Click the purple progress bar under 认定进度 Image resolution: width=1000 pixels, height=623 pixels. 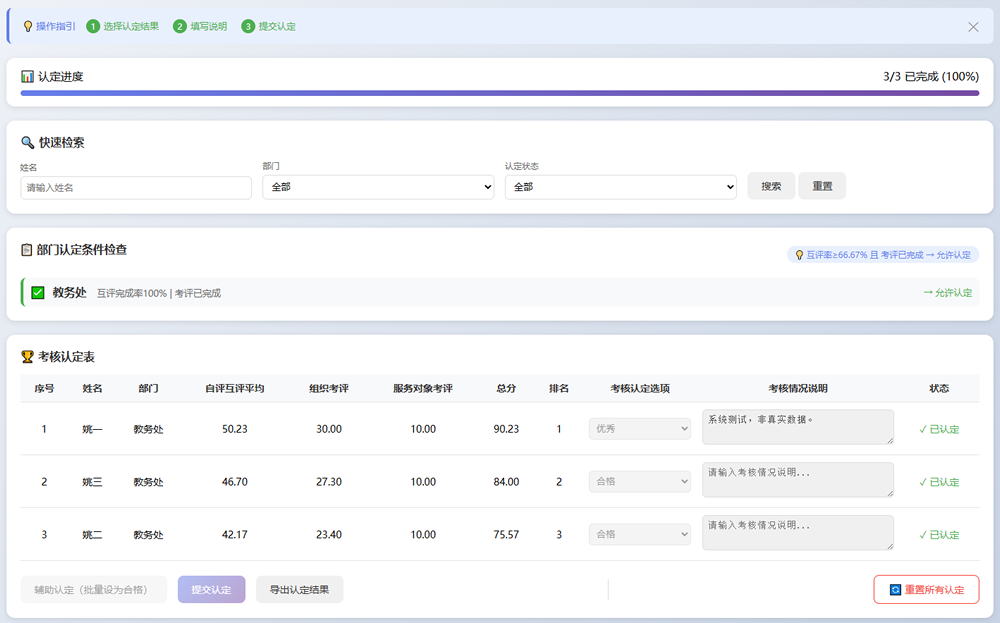[499, 93]
